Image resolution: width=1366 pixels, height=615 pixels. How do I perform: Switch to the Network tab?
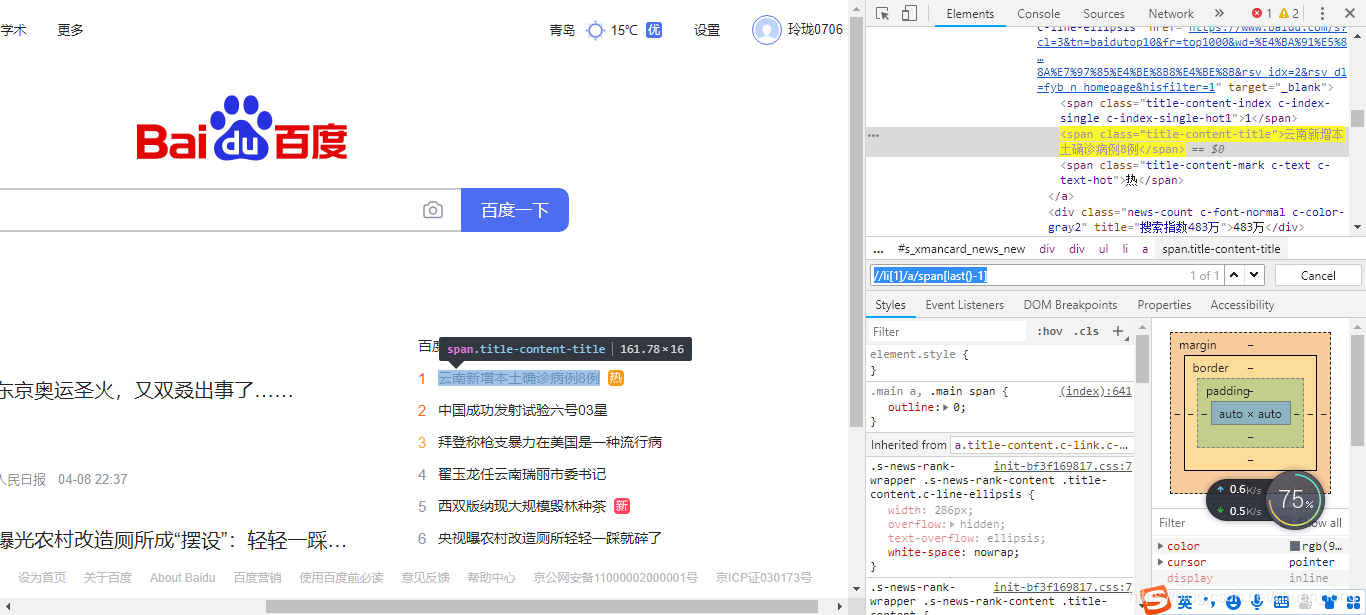(1171, 14)
